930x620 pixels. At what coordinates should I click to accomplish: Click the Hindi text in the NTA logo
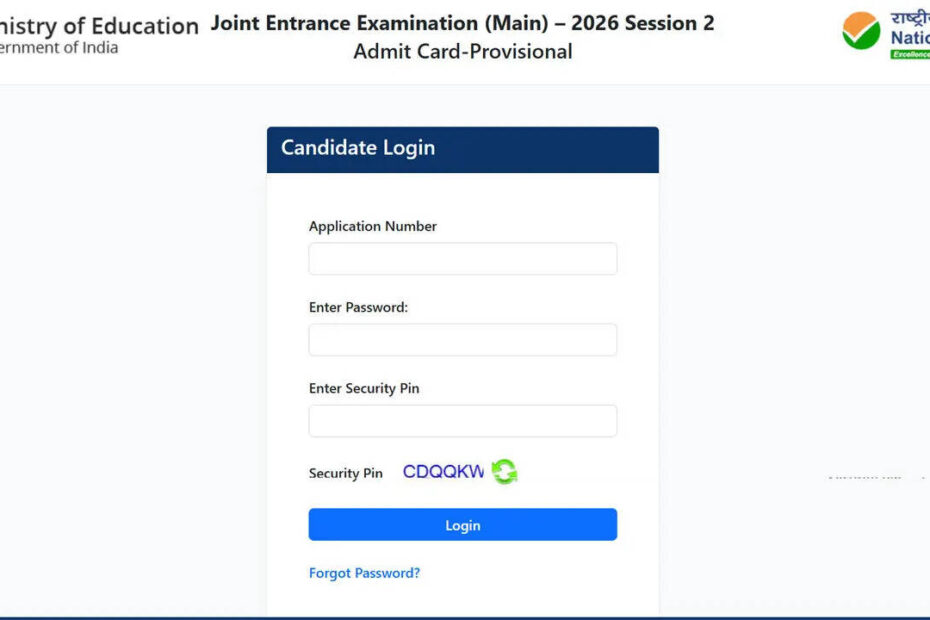click(x=910, y=17)
